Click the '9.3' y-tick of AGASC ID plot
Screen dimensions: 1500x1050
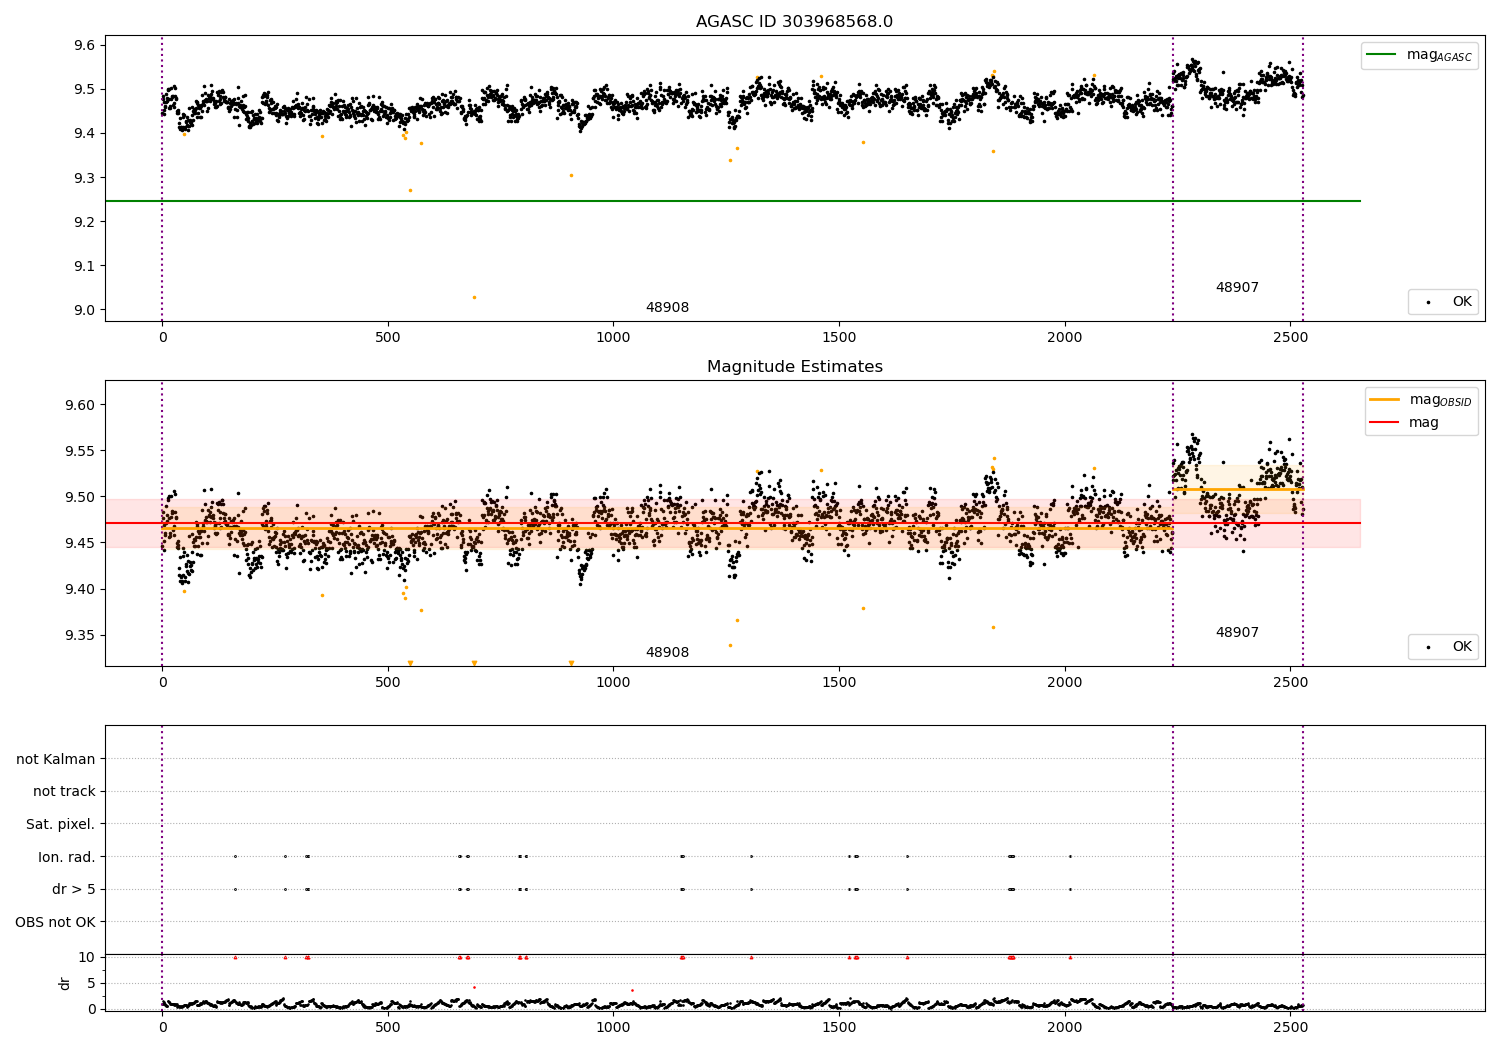tap(84, 178)
